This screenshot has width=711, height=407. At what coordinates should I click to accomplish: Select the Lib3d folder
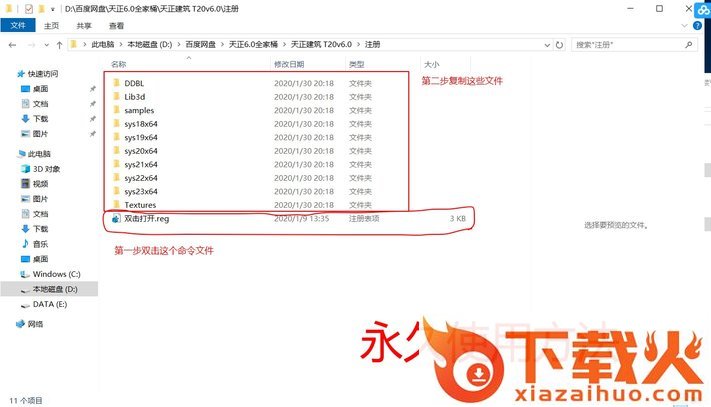(135, 97)
